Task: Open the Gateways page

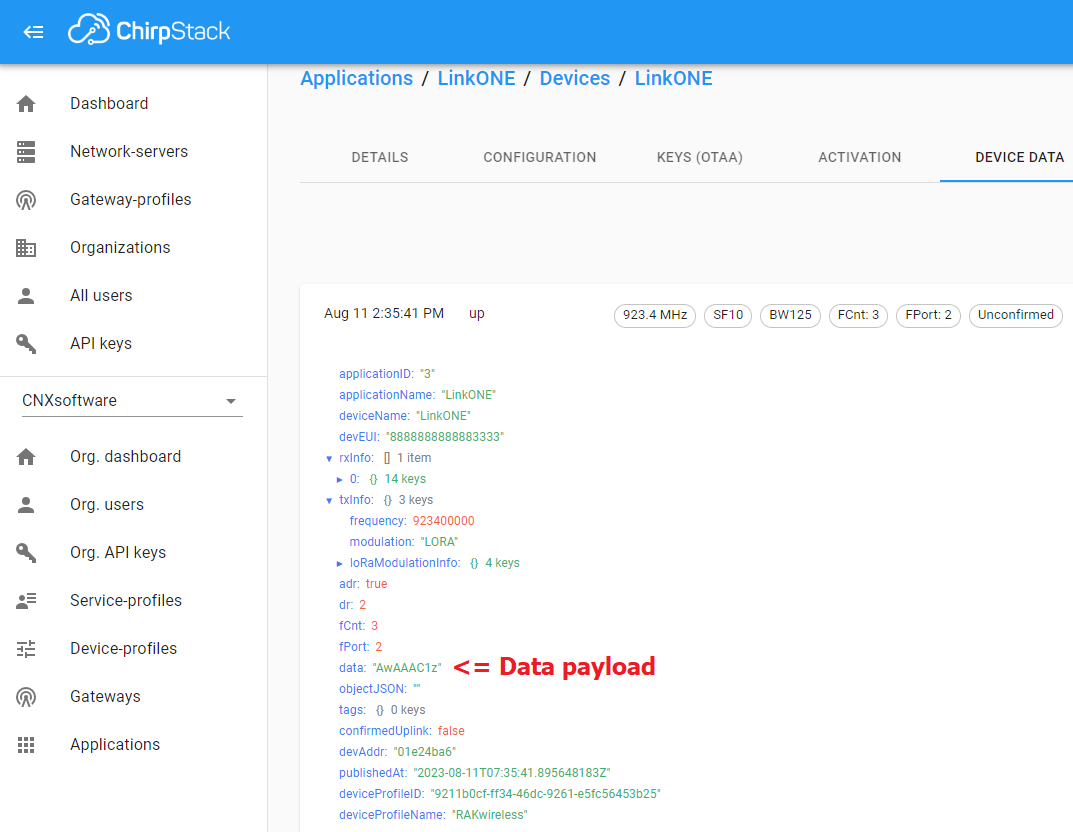Action: 105,696
